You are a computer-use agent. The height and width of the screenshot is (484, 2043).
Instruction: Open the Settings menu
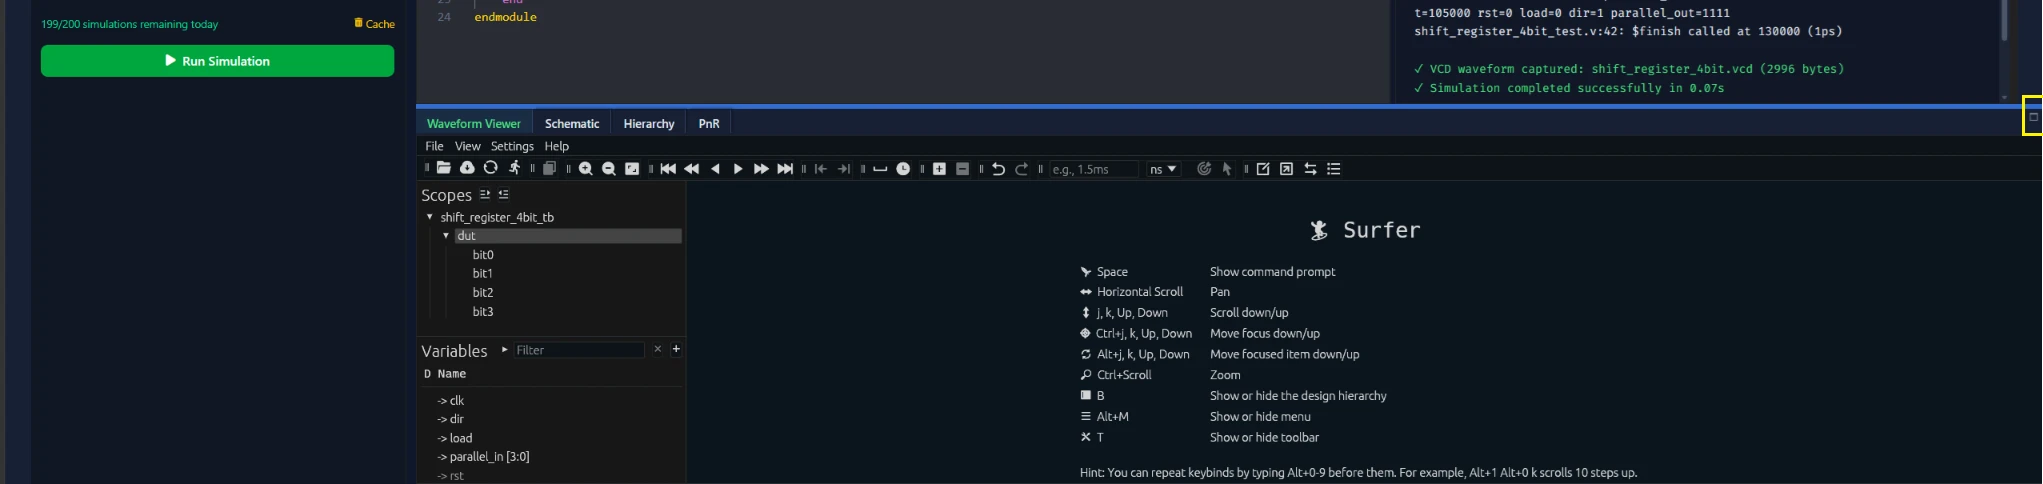(512, 146)
